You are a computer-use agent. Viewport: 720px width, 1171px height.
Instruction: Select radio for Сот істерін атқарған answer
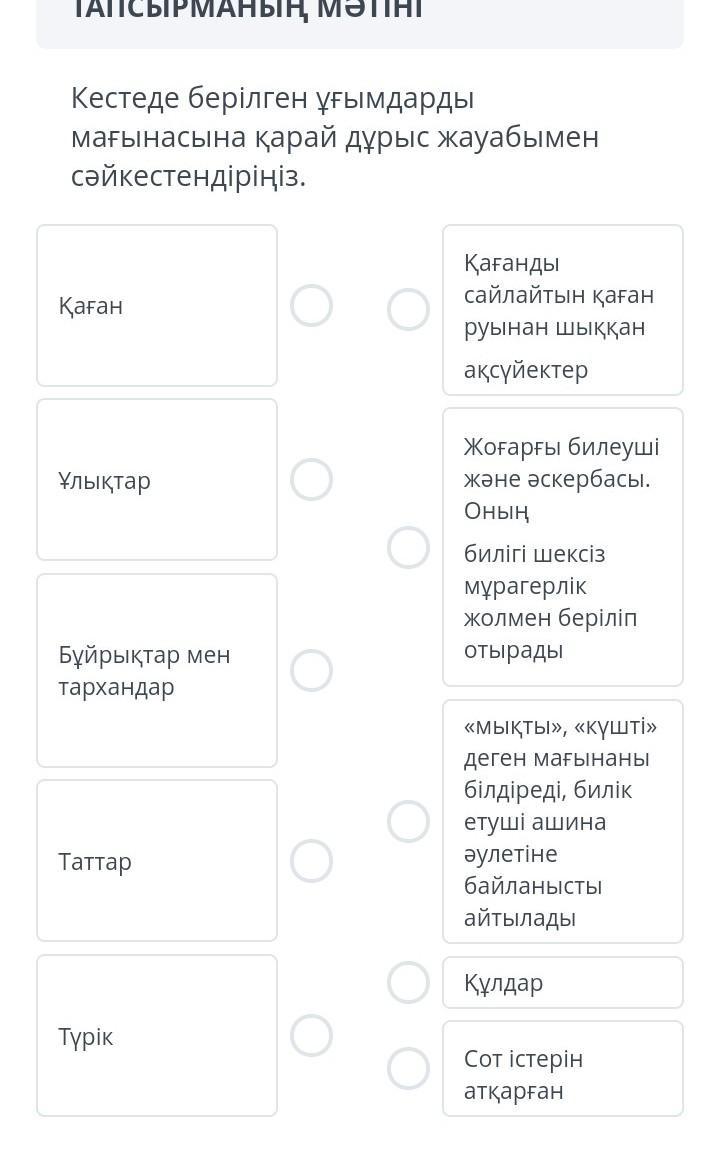click(408, 1068)
